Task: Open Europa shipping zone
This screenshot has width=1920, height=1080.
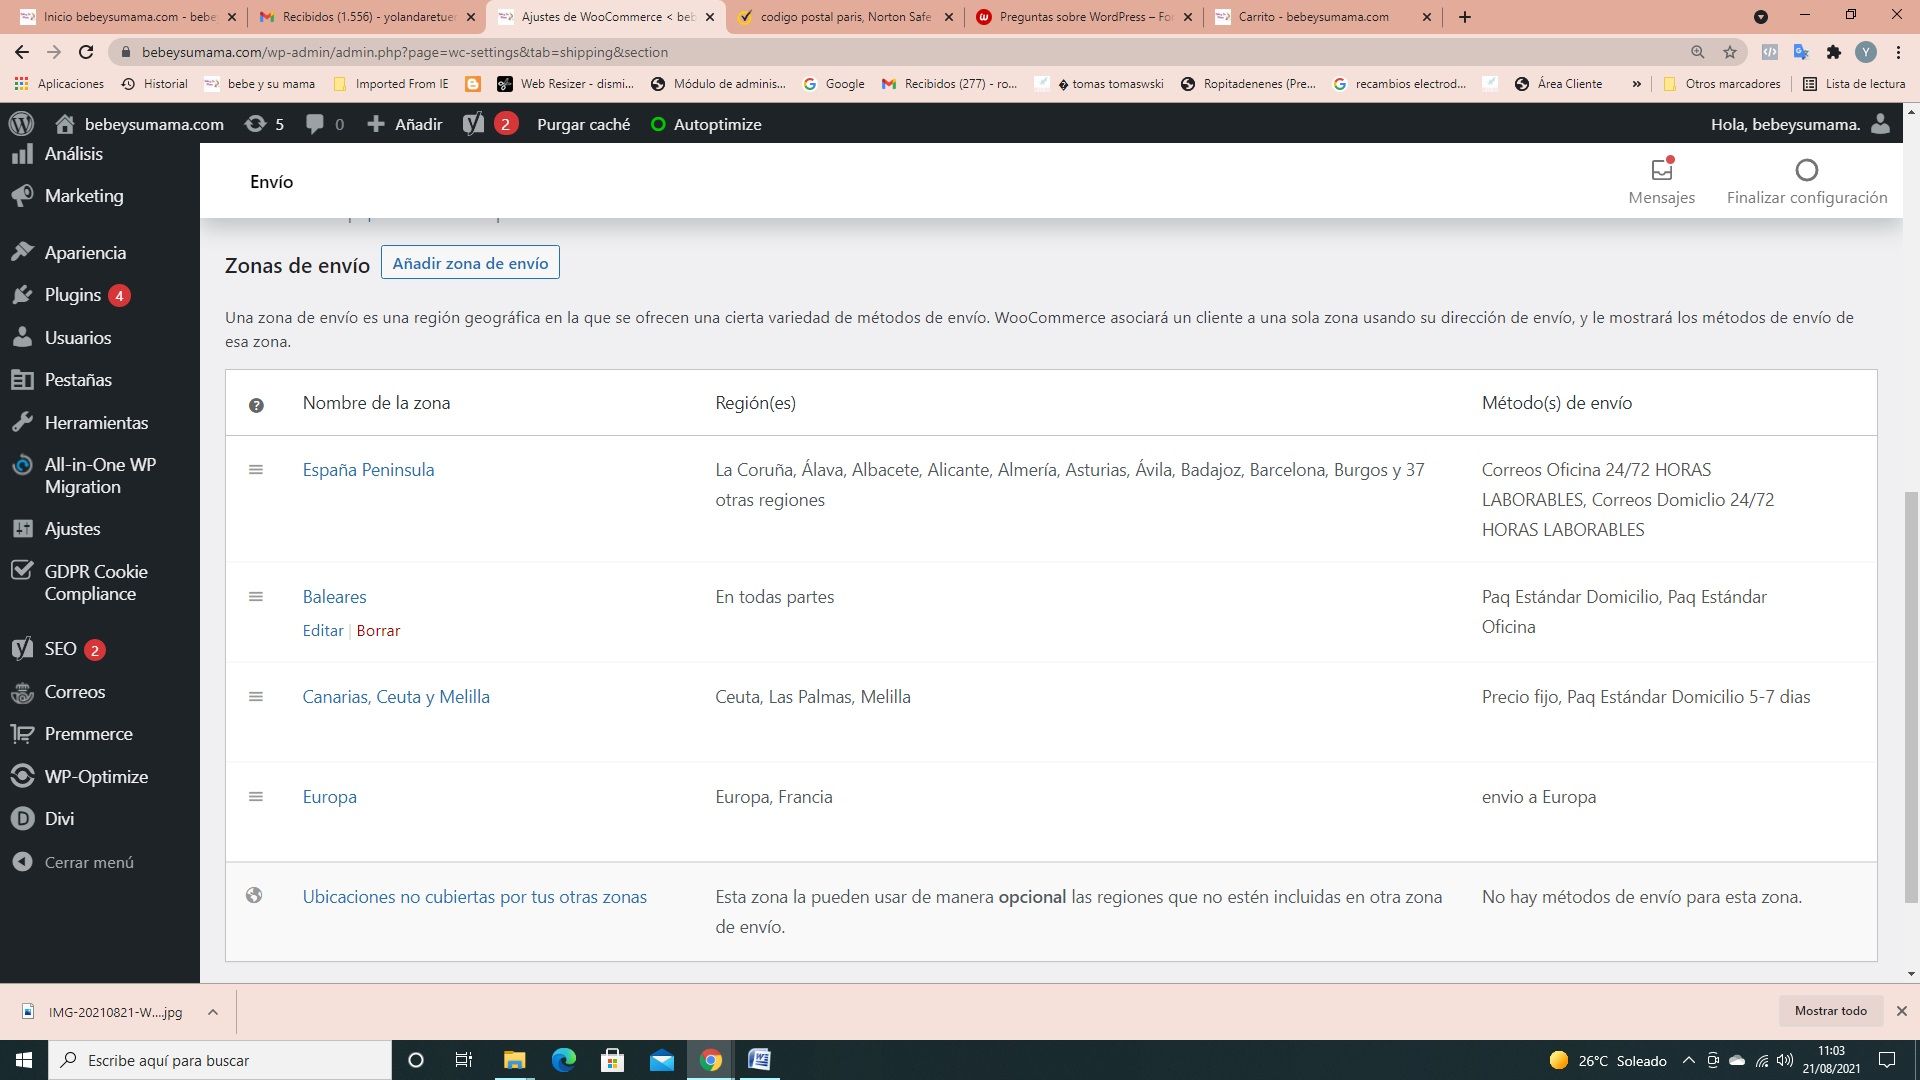Action: [x=329, y=797]
